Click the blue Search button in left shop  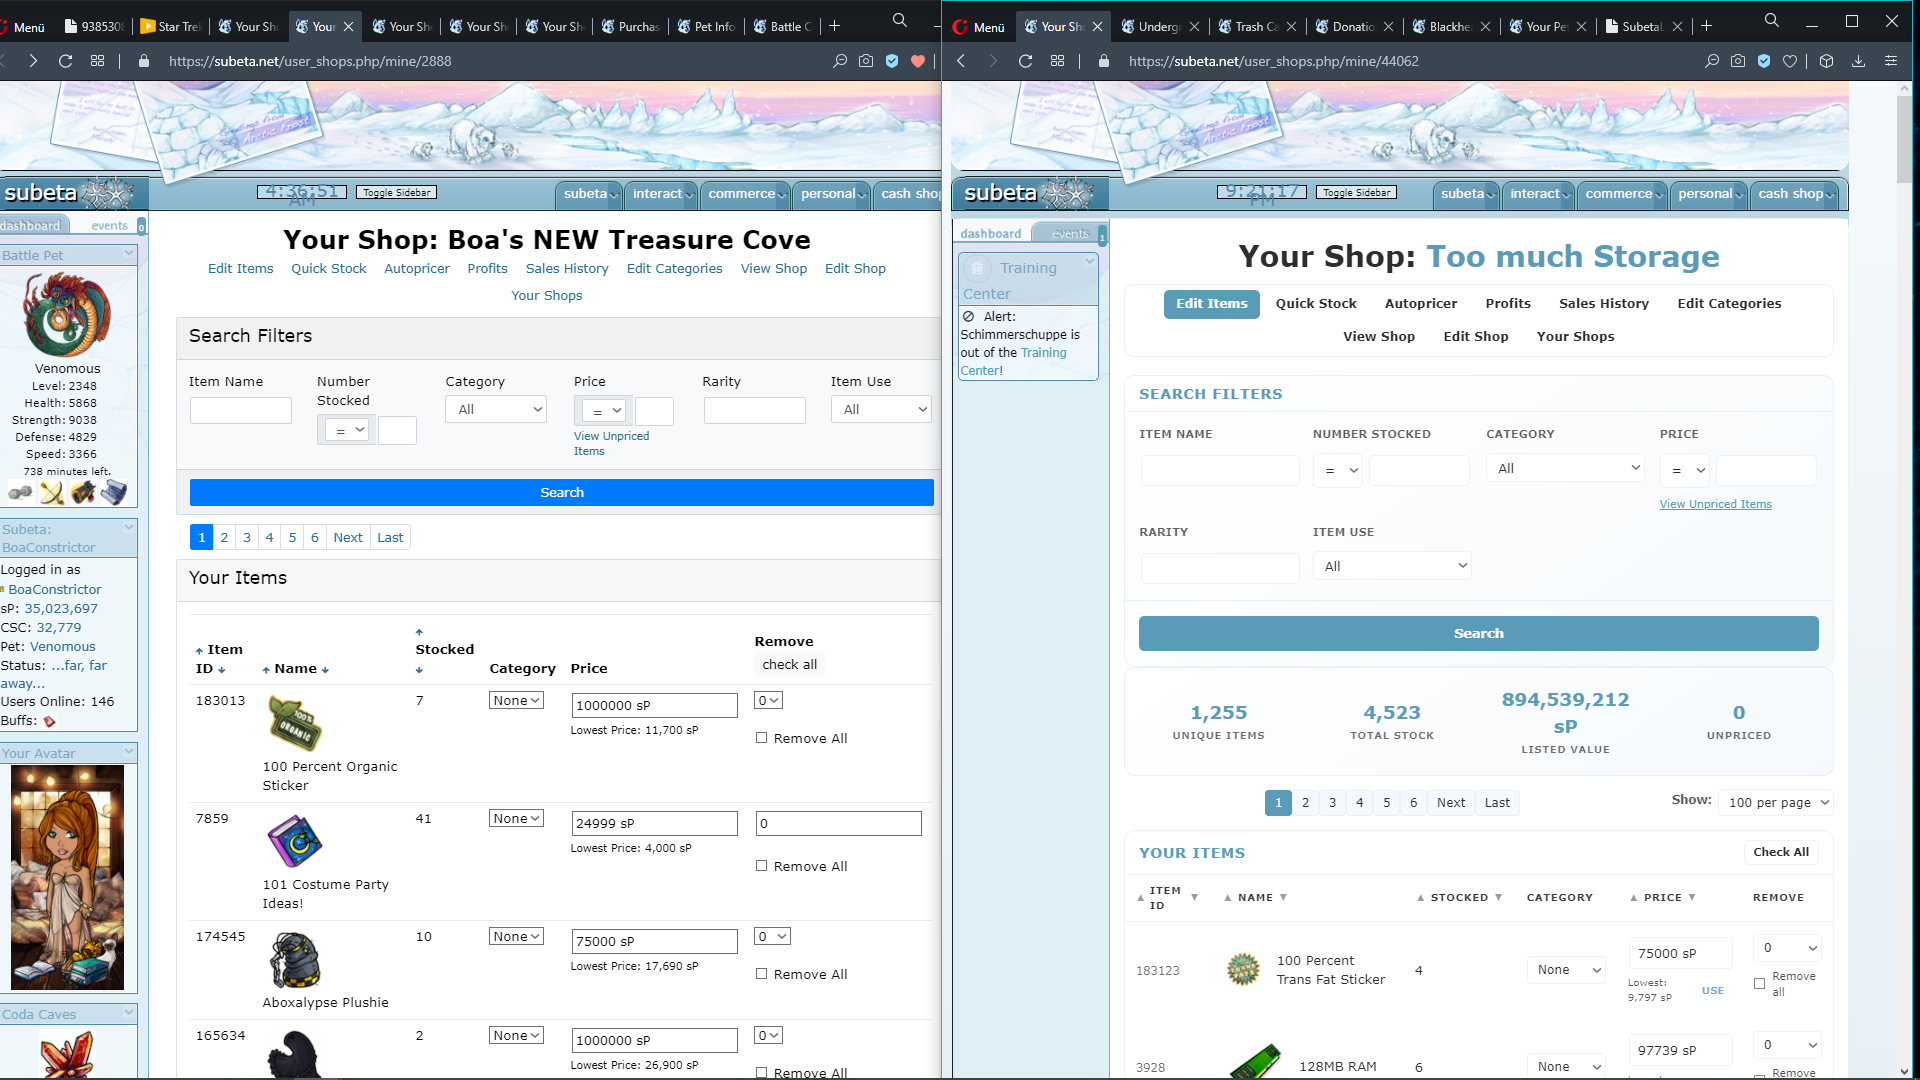(561, 492)
